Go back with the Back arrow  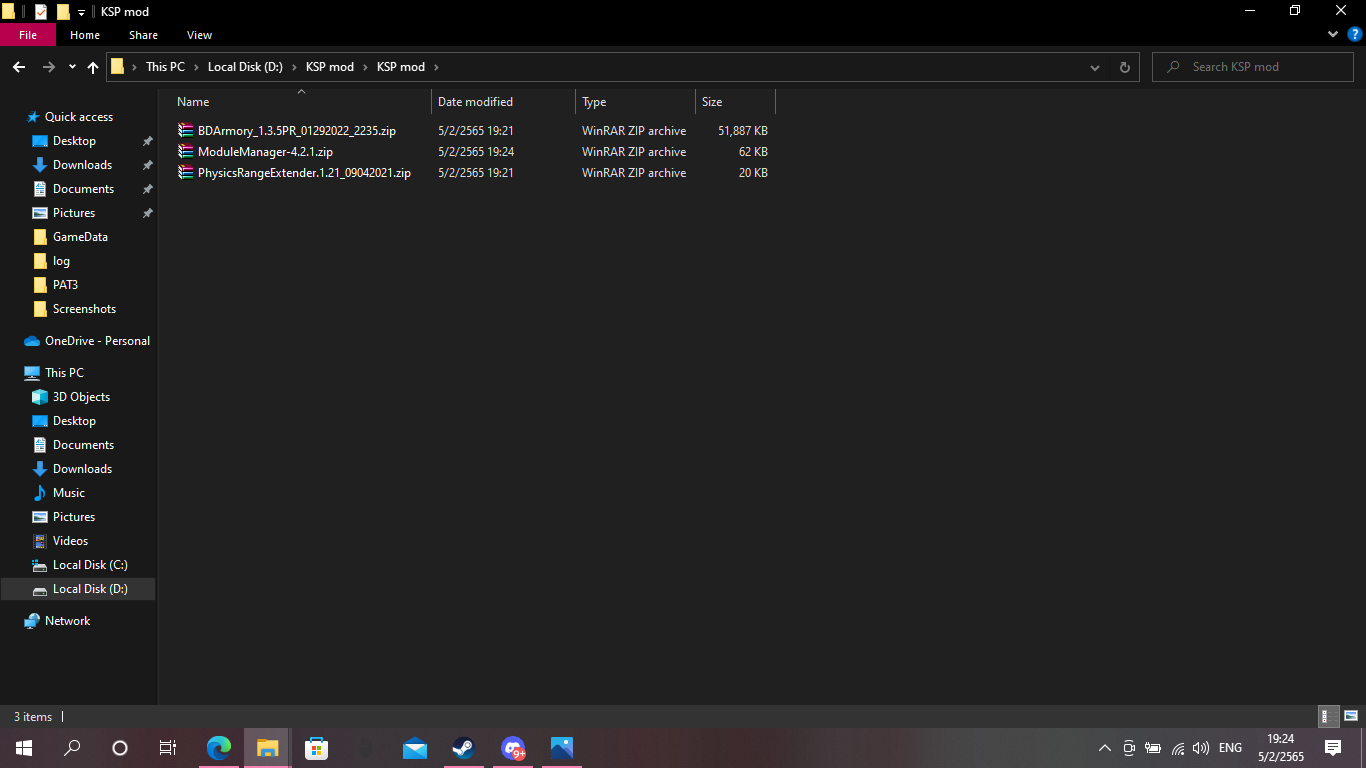19,67
